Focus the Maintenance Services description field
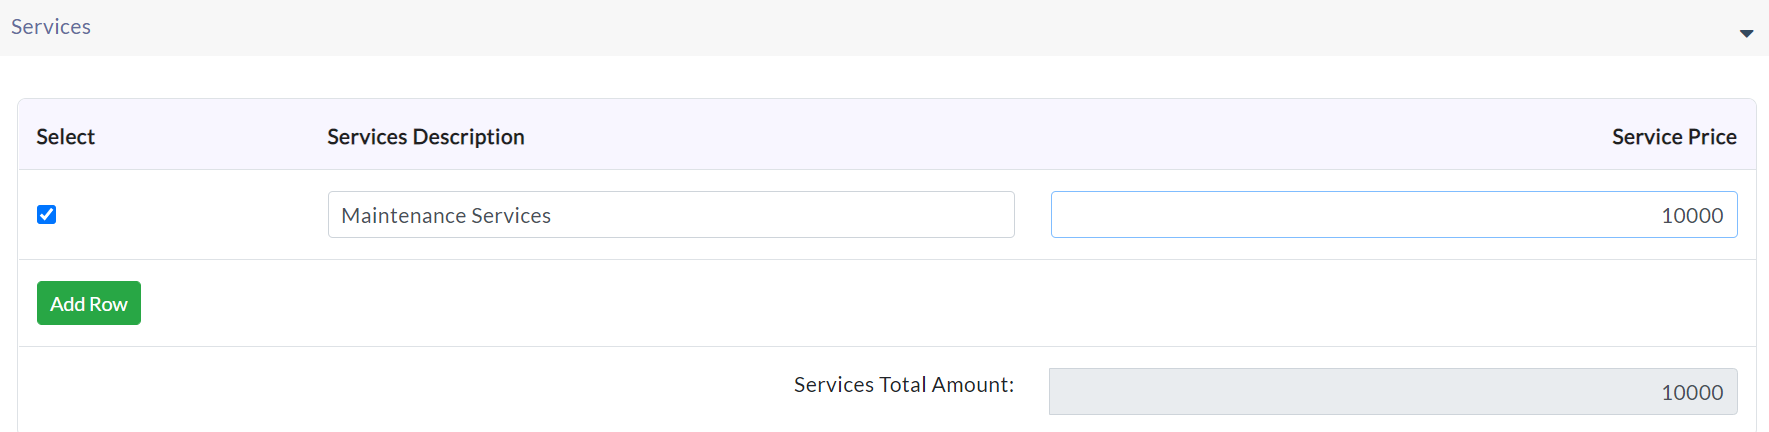The image size is (1769, 432). click(671, 215)
